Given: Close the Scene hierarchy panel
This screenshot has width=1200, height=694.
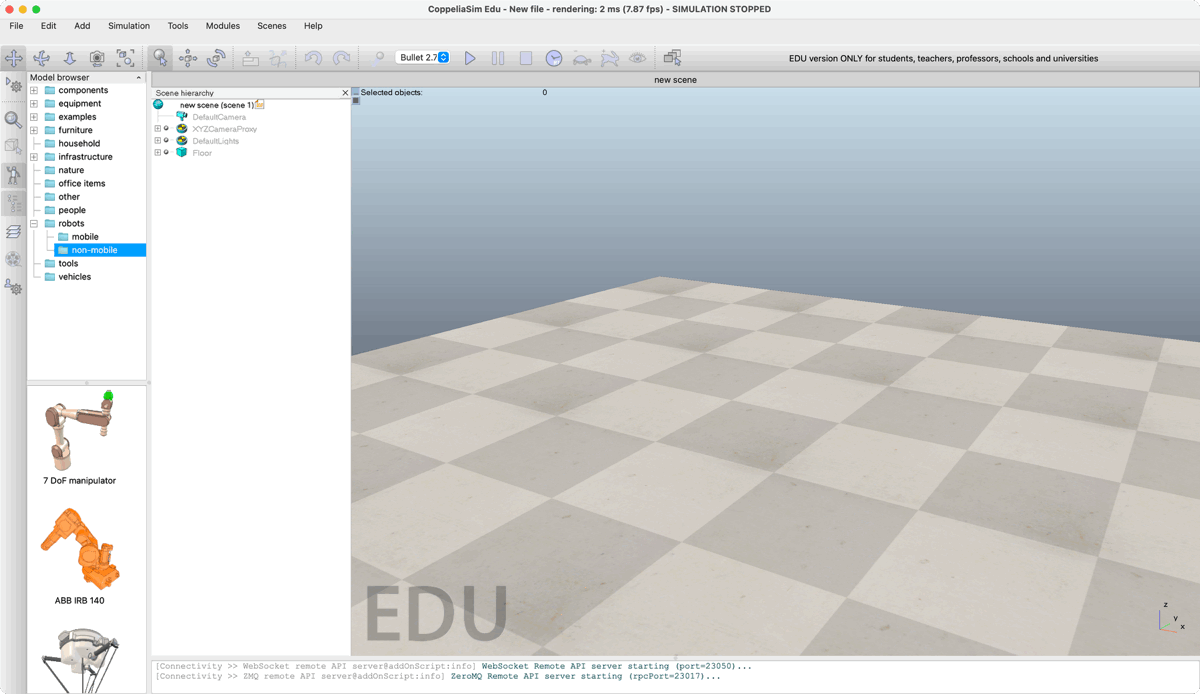Looking at the screenshot, I should click(346, 93).
